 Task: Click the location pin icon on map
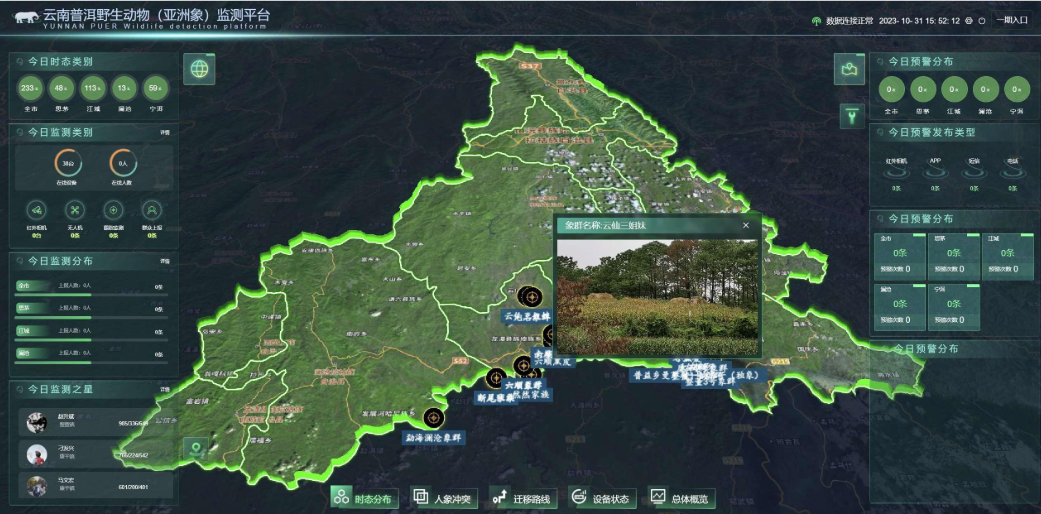tap(198, 450)
